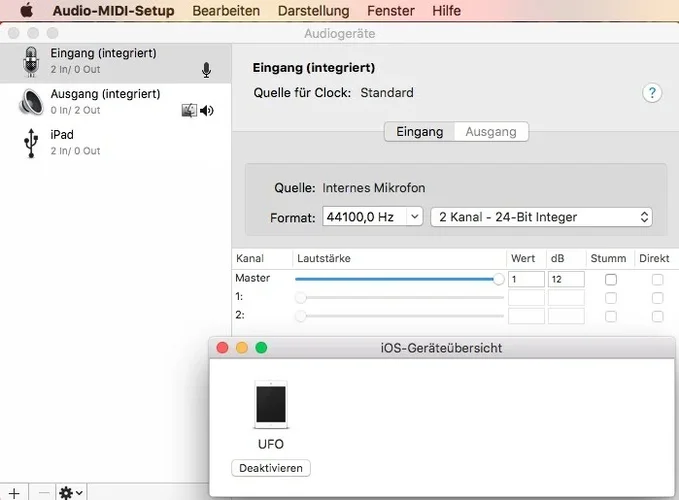Open the 2 Kanal - 24-Bit Integer format popup
679x500 pixels.
click(541, 217)
